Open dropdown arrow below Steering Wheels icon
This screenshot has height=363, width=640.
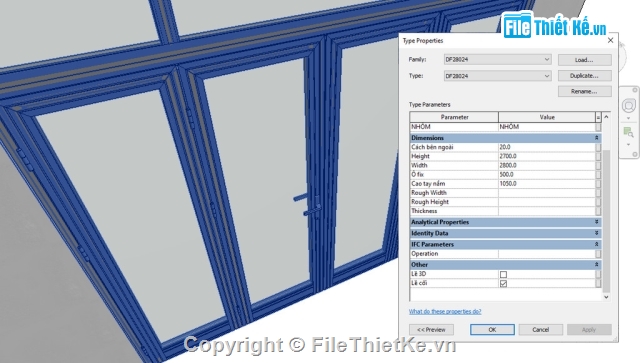629,118
